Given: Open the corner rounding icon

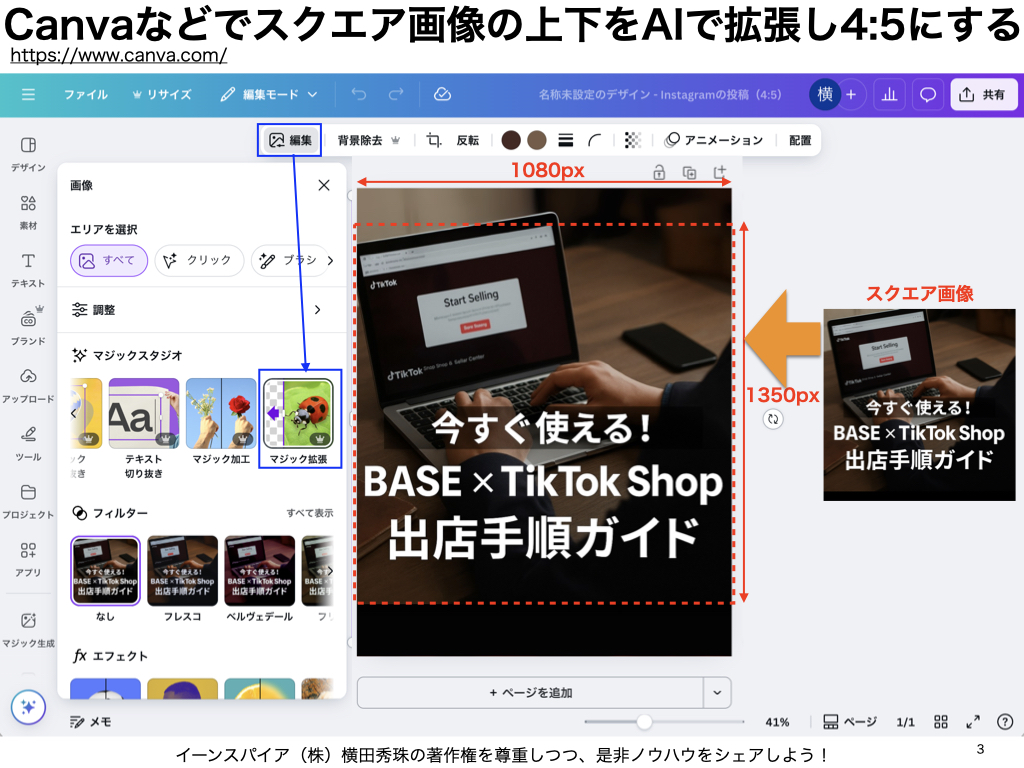Looking at the screenshot, I should tap(594, 140).
